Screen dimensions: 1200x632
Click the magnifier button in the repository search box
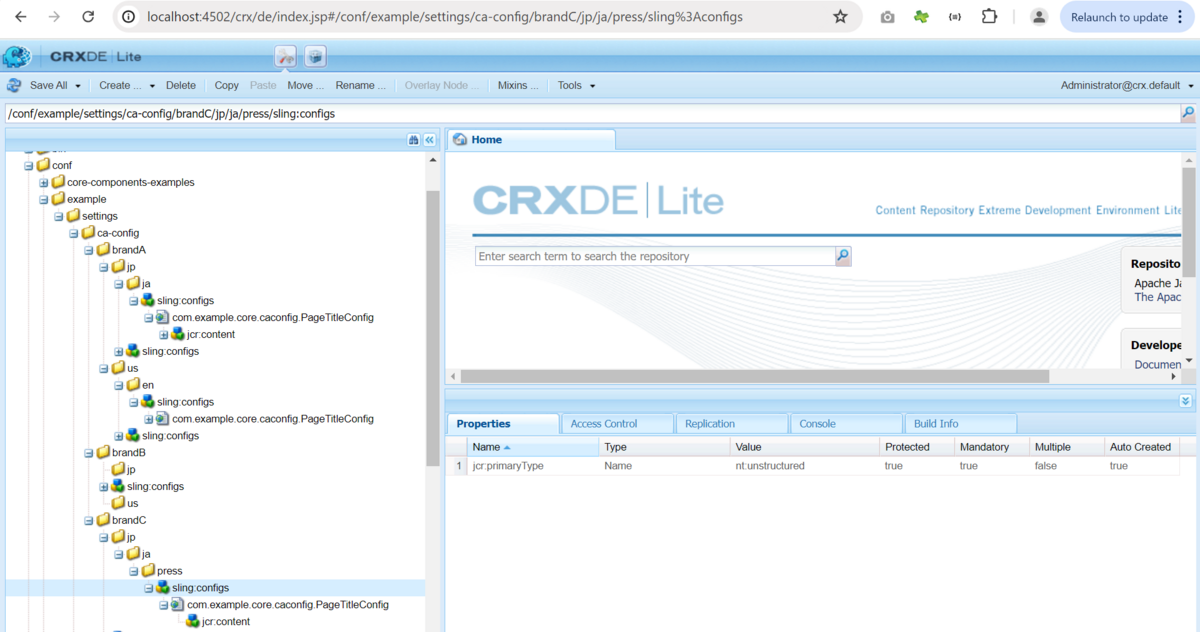click(843, 257)
